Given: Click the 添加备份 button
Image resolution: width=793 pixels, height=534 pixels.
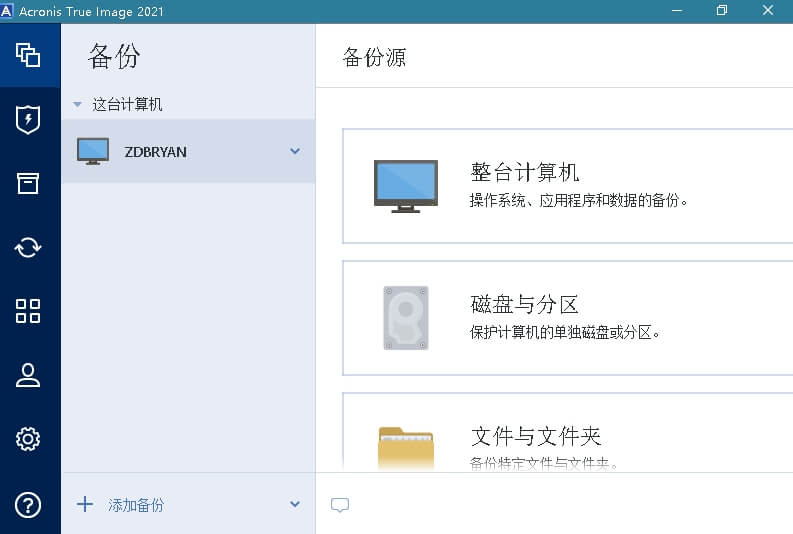Looking at the screenshot, I should coord(136,505).
